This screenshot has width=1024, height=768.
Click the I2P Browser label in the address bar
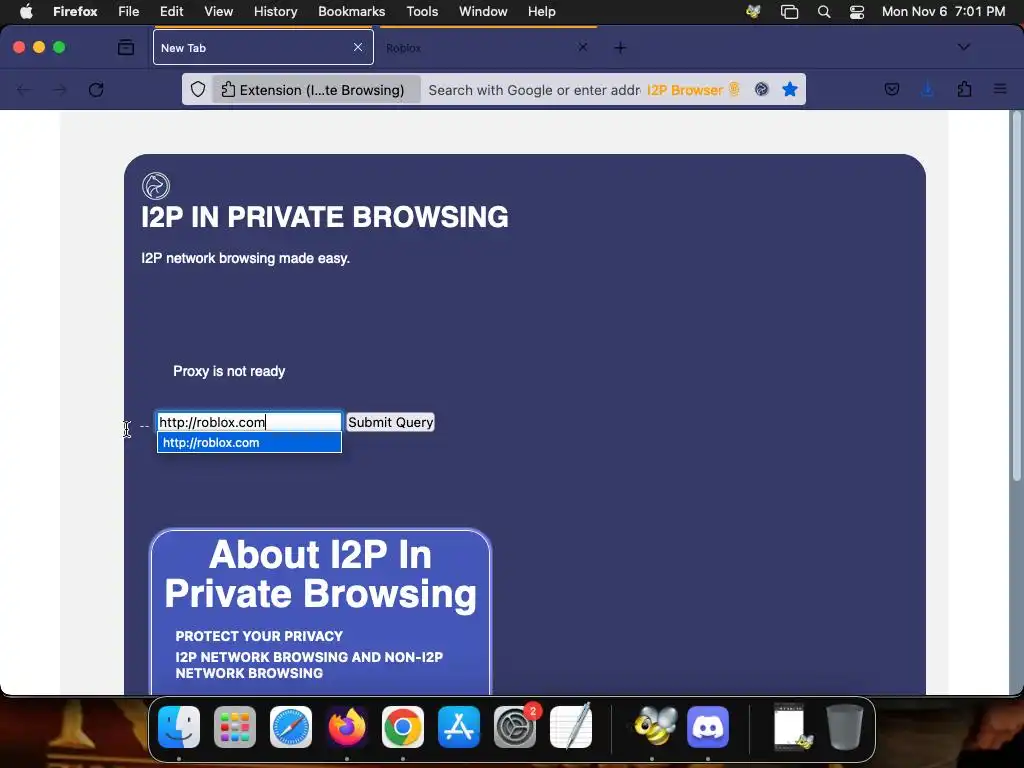[x=685, y=90]
